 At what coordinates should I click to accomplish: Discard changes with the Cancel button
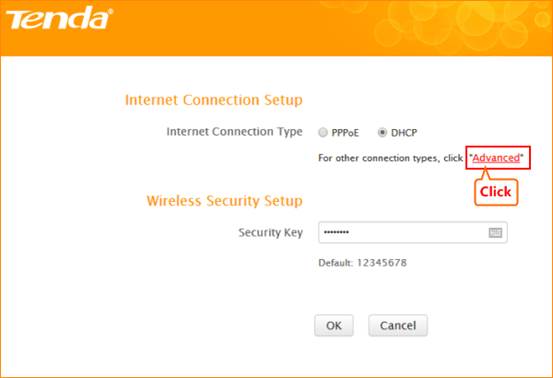coord(398,325)
